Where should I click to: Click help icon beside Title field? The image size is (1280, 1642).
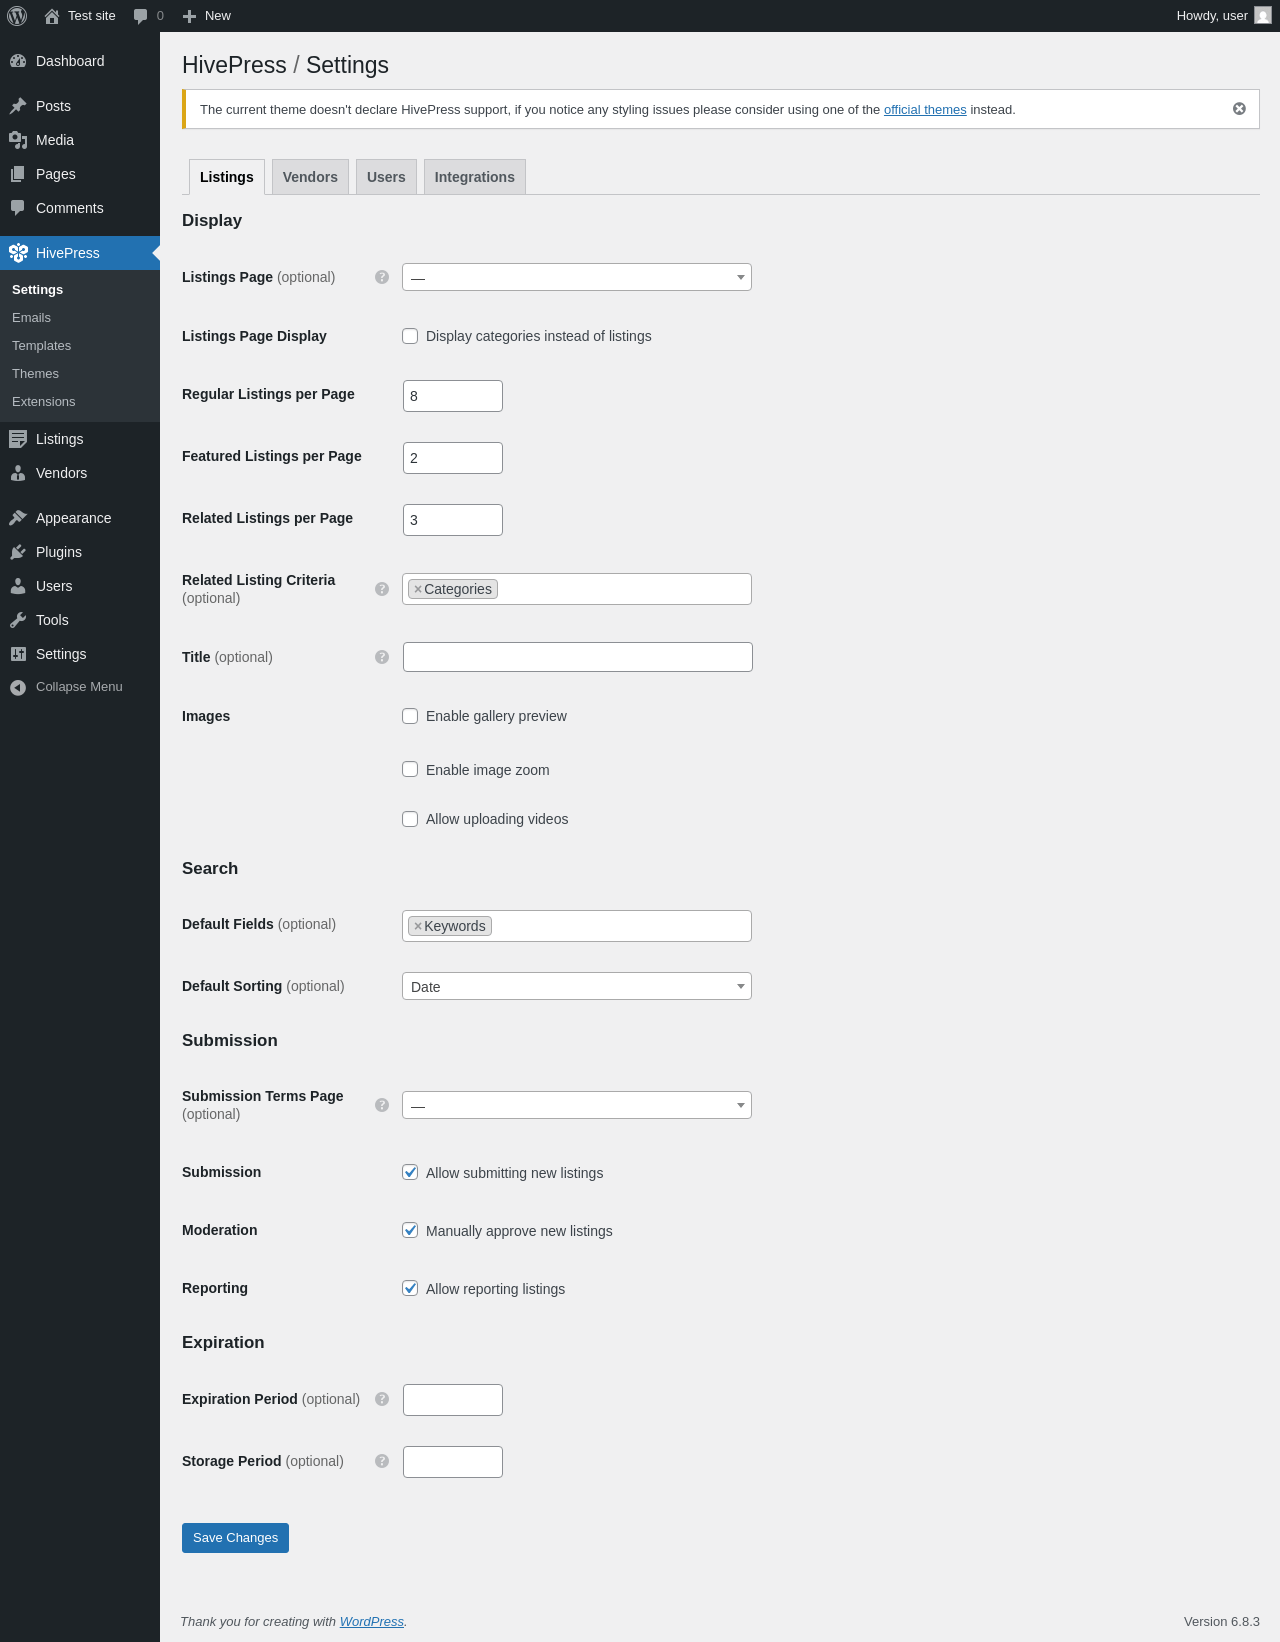382,657
